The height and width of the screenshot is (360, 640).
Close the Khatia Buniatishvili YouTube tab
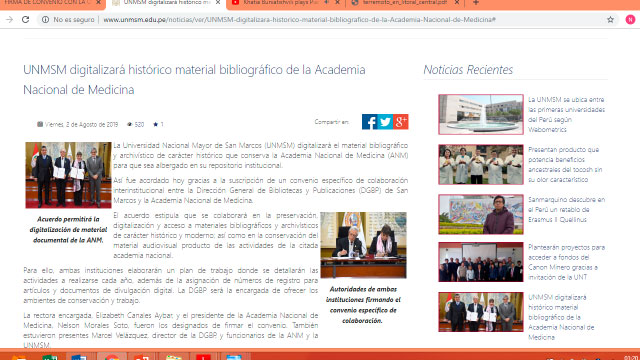point(338,2)
